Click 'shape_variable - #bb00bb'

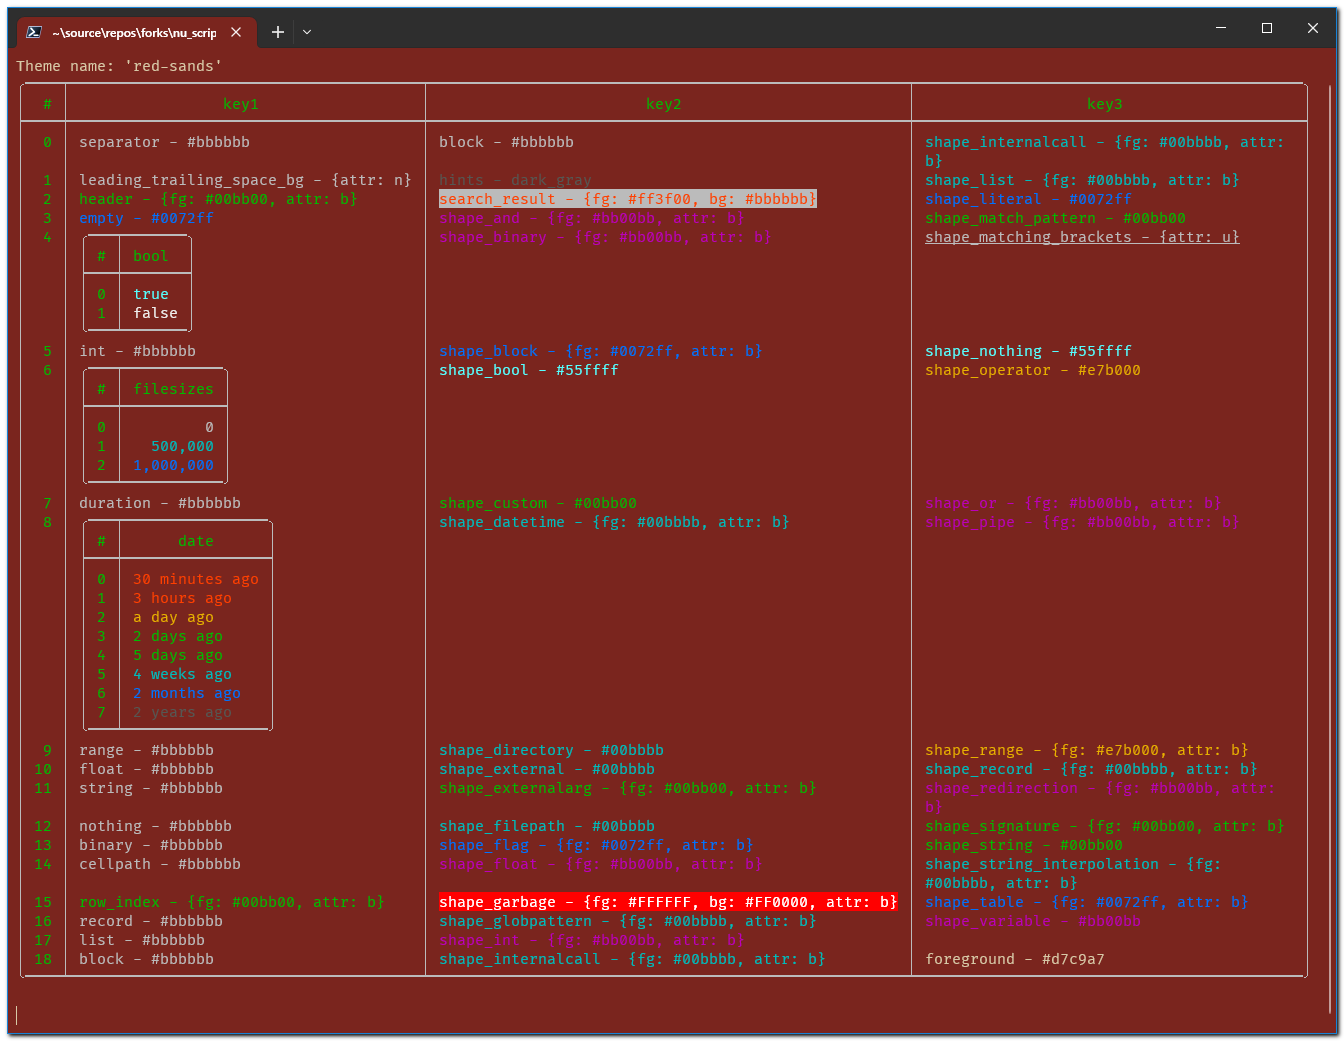[x=1033, y=921]
